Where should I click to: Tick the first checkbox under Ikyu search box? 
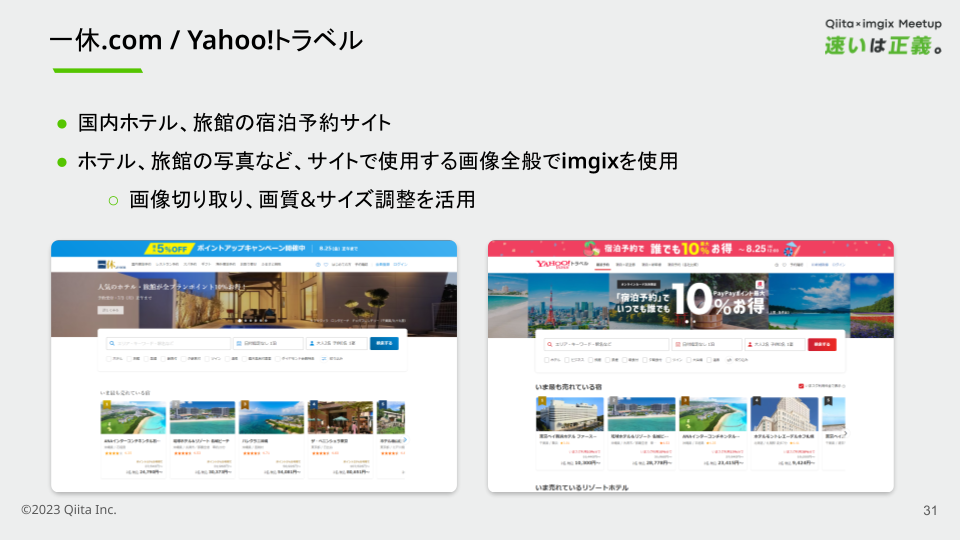tap(108, 357)
